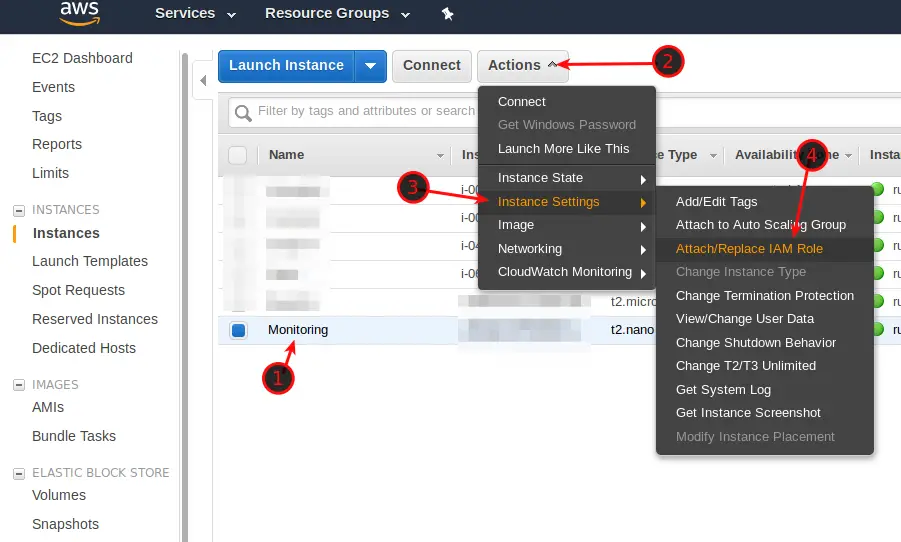Open the Networking submenu

point(567,249)
